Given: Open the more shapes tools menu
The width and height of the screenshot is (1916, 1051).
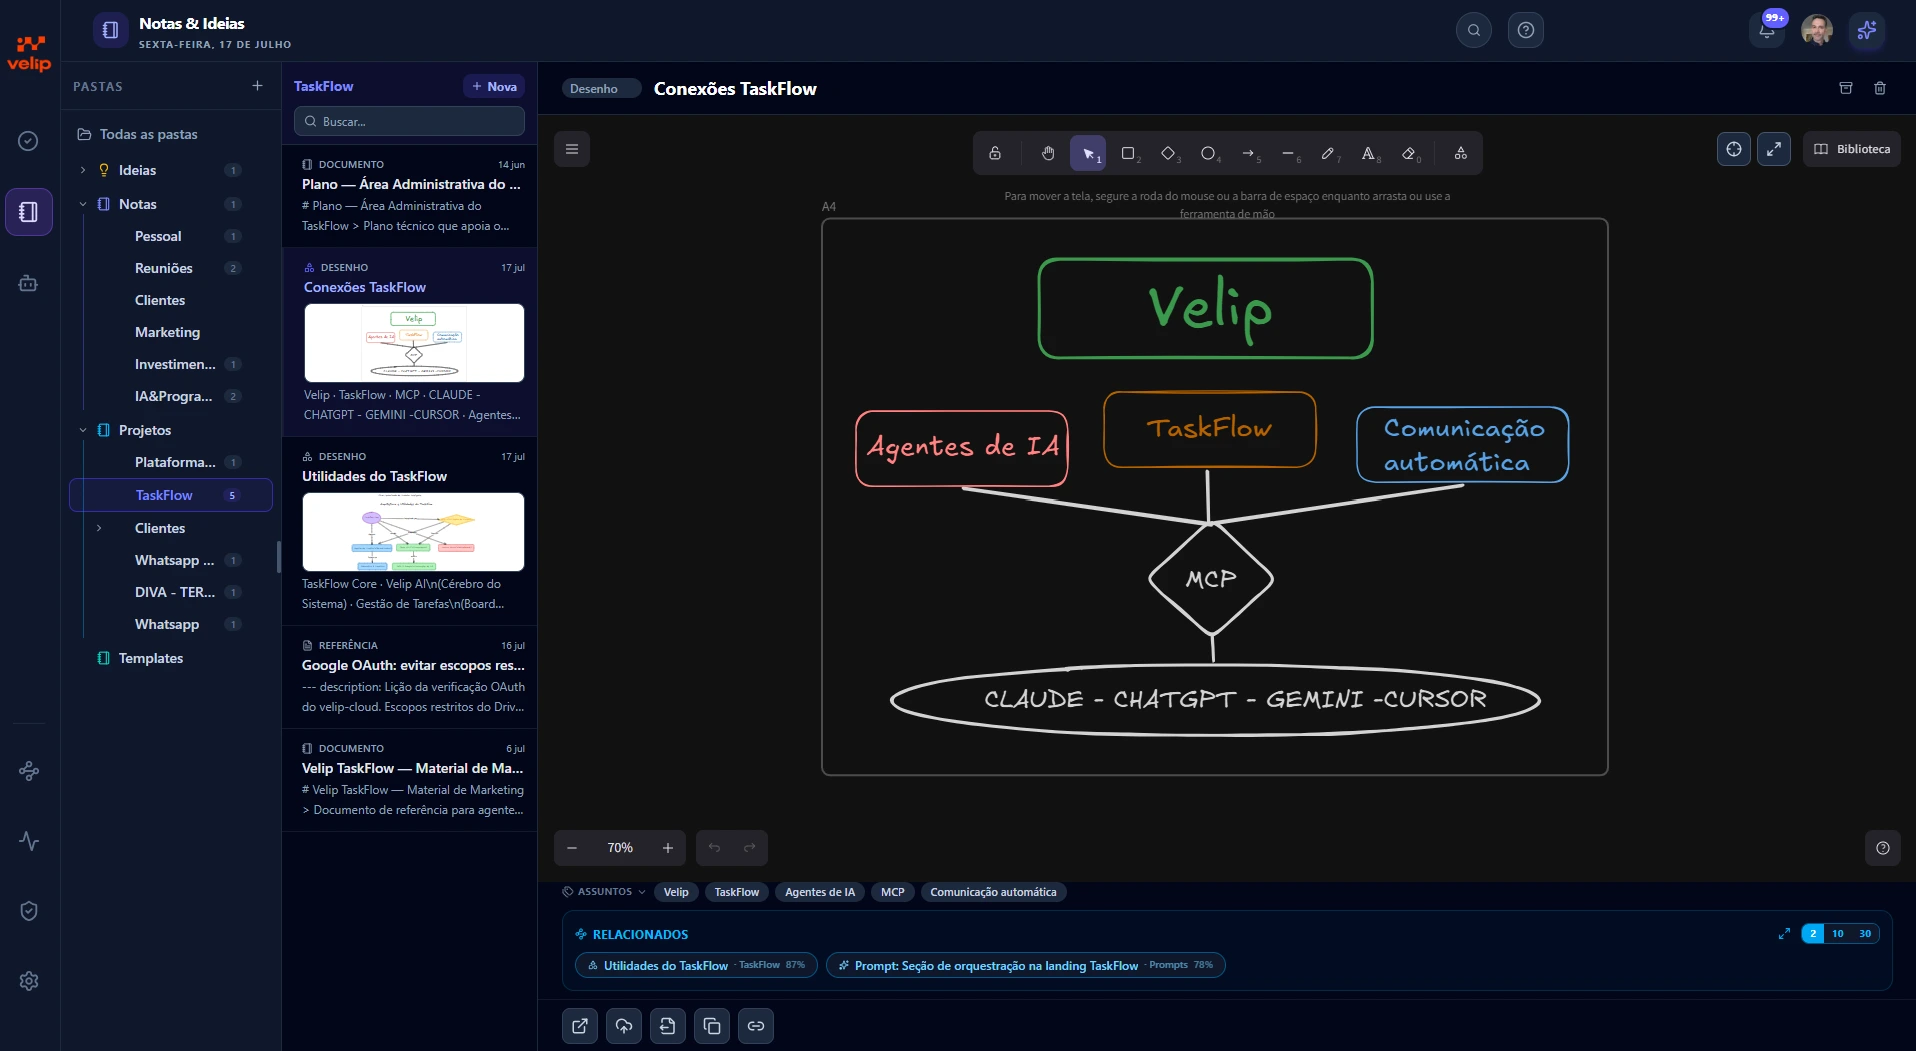Looking at the screenshot, I should coord(1460,153).
